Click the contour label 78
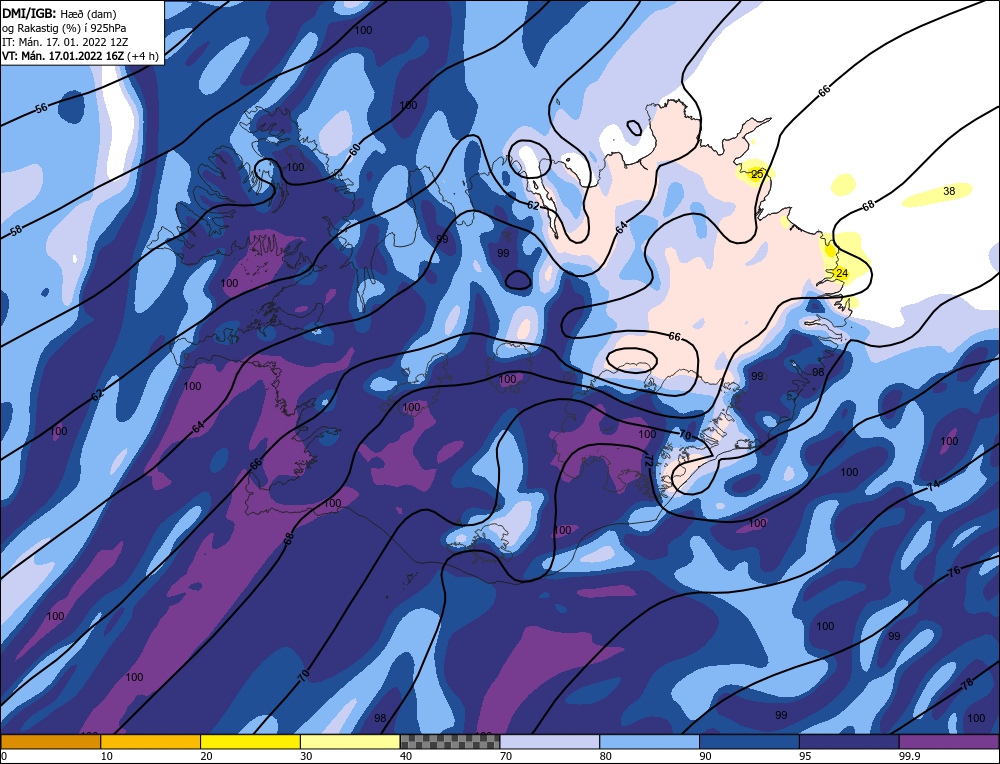The width and height of the screenshot is (1000, 764). [x=967, y=684]
